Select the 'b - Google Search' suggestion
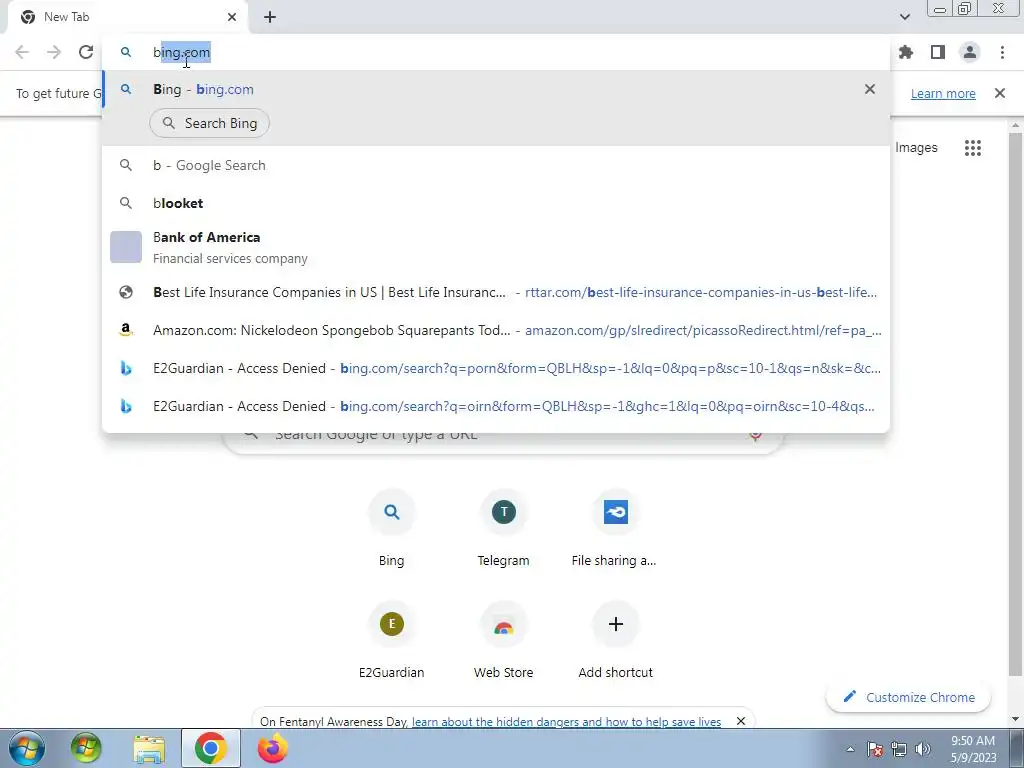 click(496, 165)
